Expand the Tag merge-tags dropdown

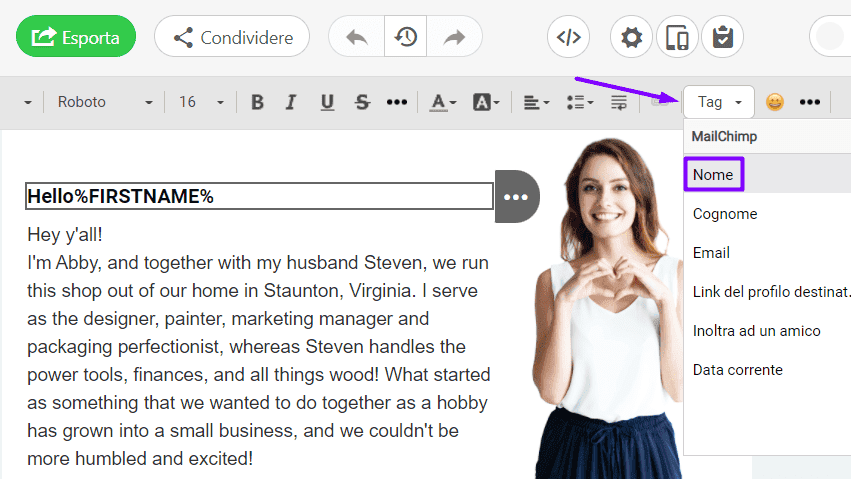[718, 102]
